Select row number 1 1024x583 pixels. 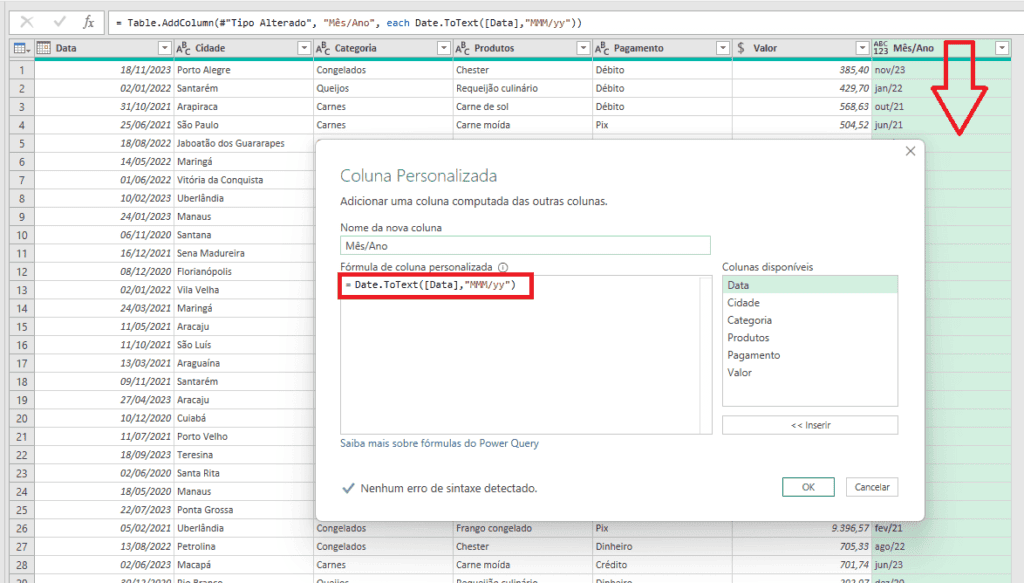[22, 70]
